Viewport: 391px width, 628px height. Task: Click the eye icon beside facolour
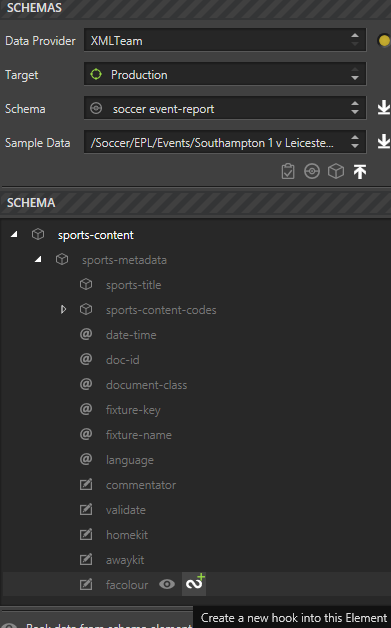(167, 584)
